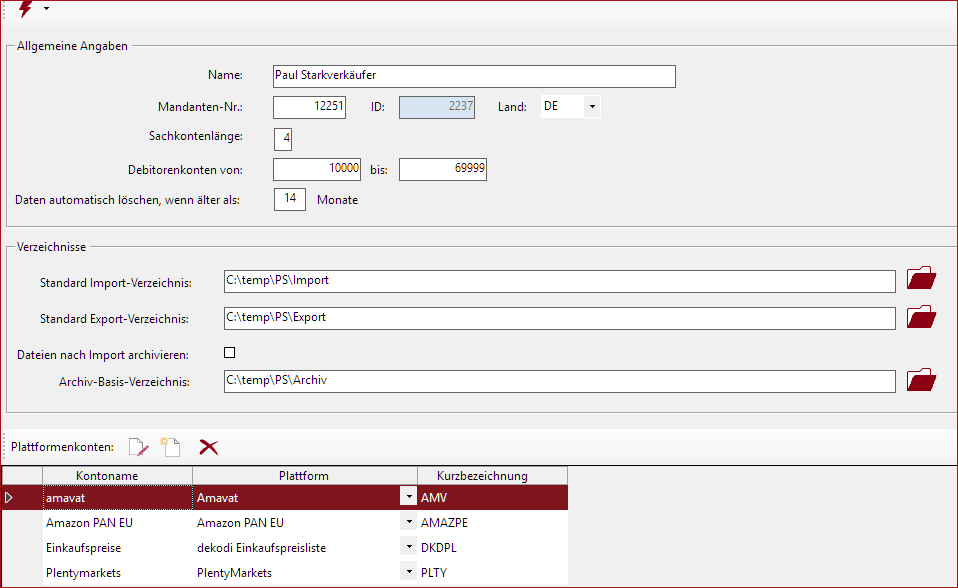The height and width of the screenshot is (588, 958).
Task: Expand the Plattform dropdown in amavat row
Action: [407, 496]
